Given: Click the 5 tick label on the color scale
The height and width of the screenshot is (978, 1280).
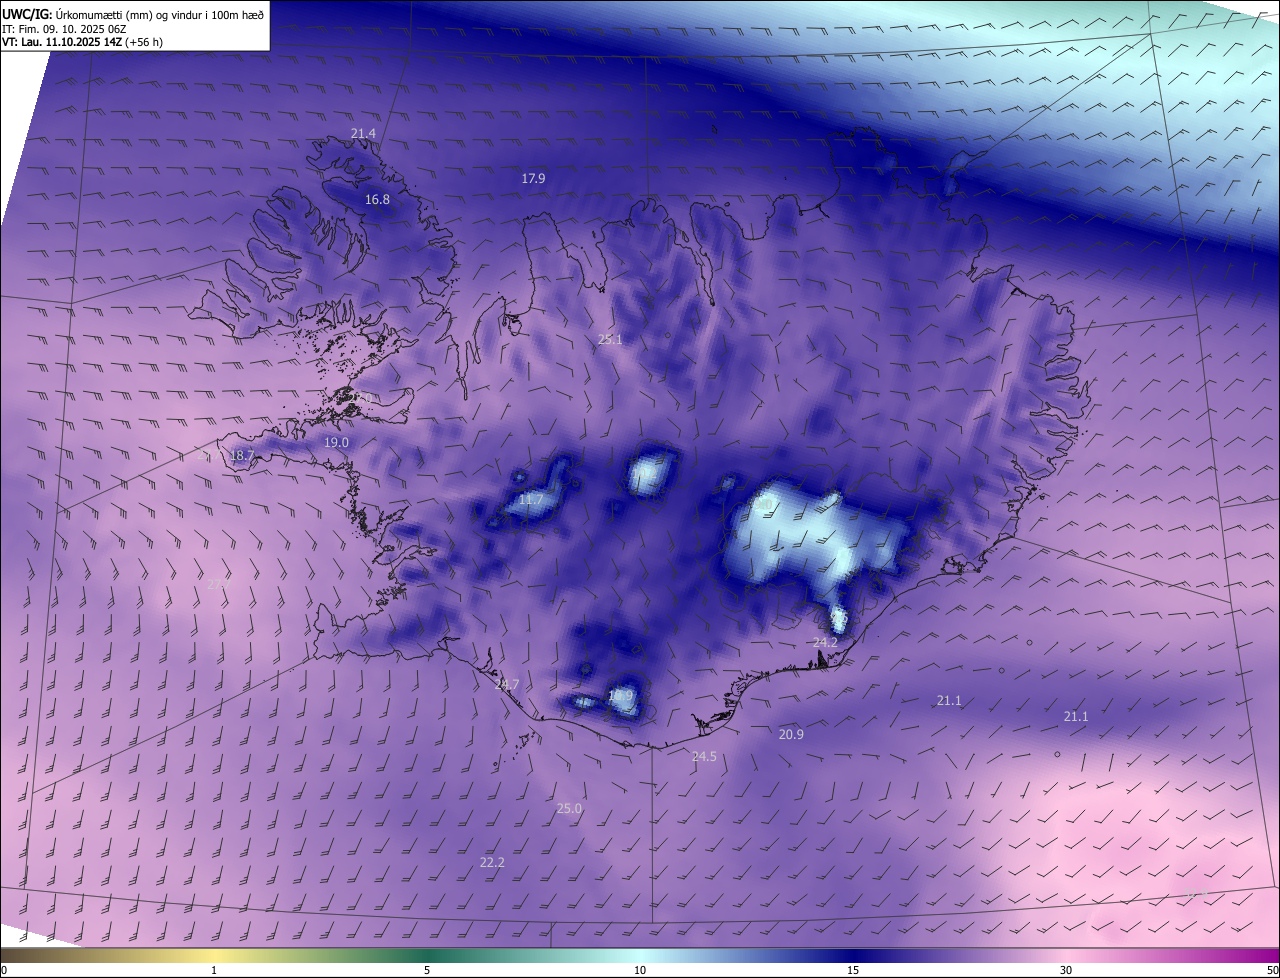Looking at the screenshot, I should click(x=427, y=970).
